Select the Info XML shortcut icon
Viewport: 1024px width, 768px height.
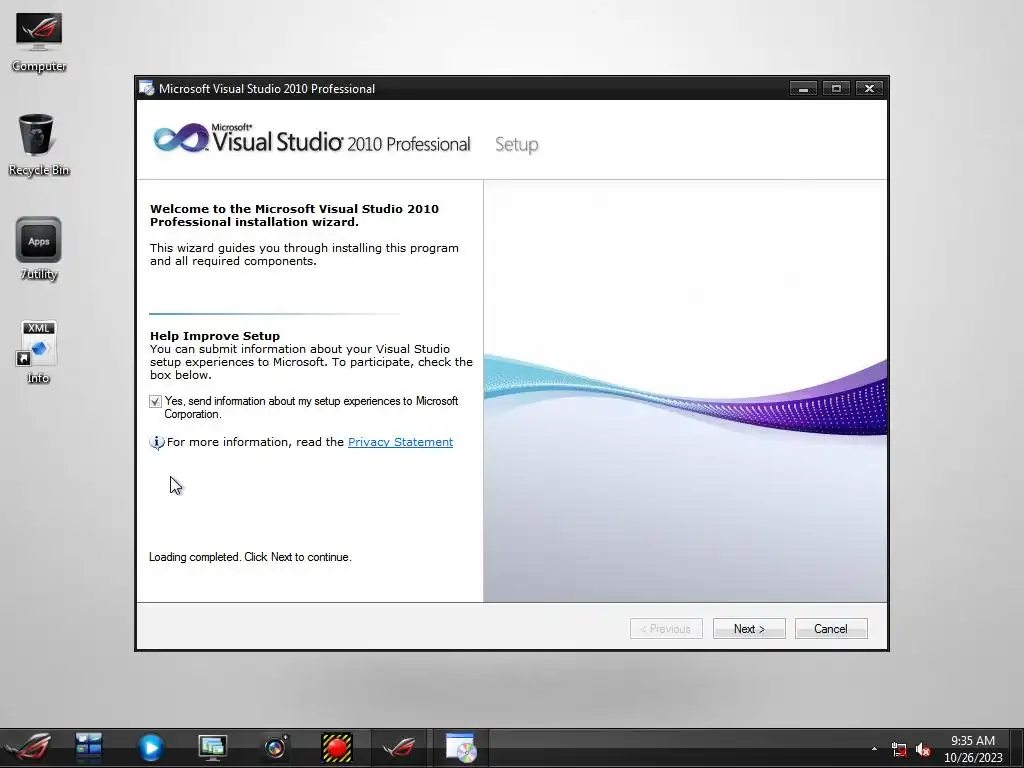pyautogui.click(x=39, y=353)
